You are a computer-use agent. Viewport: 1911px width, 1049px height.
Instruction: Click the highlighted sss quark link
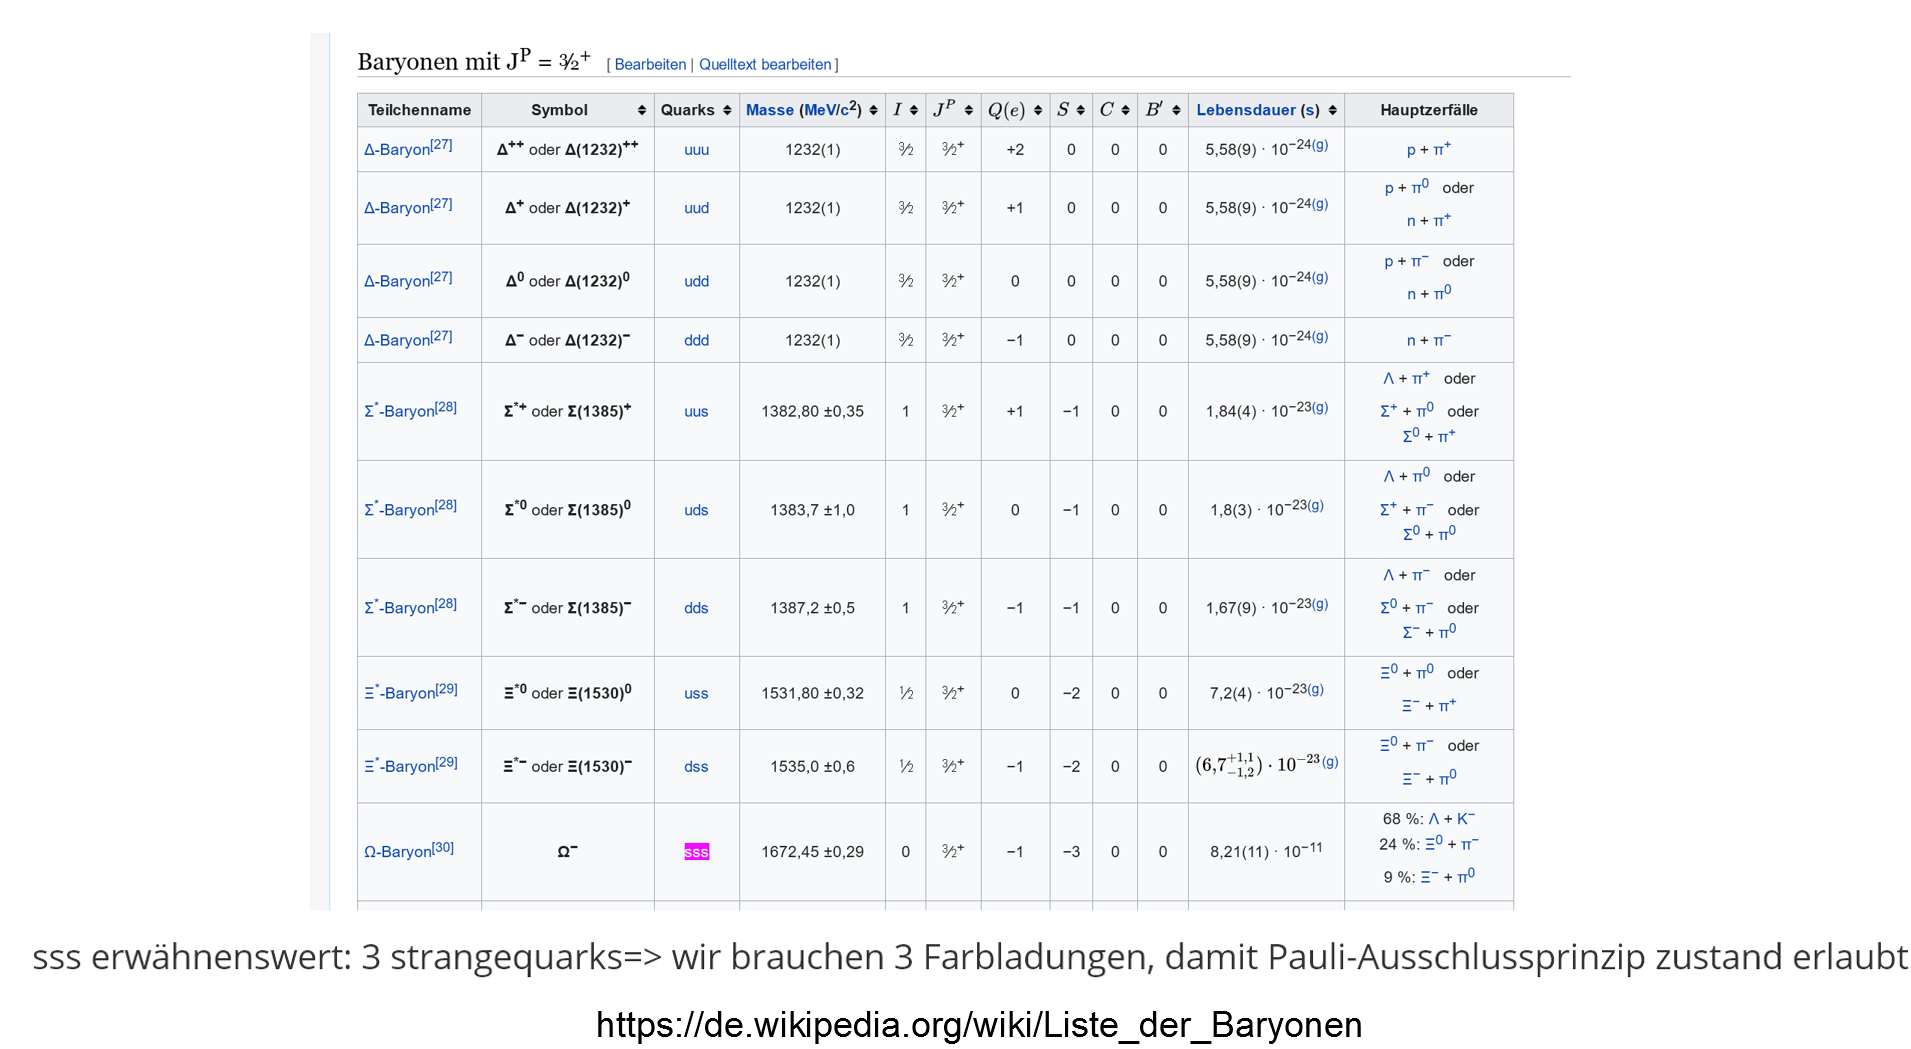pos(697,852)
